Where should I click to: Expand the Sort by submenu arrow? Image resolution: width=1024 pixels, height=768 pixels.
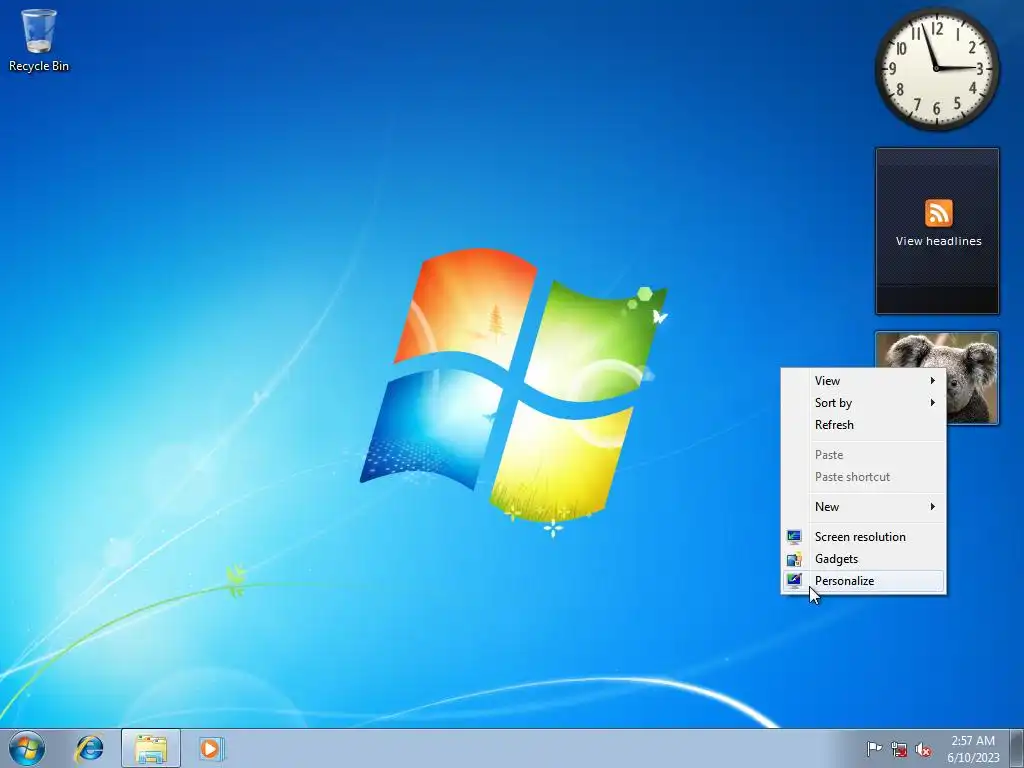[933, 402]
